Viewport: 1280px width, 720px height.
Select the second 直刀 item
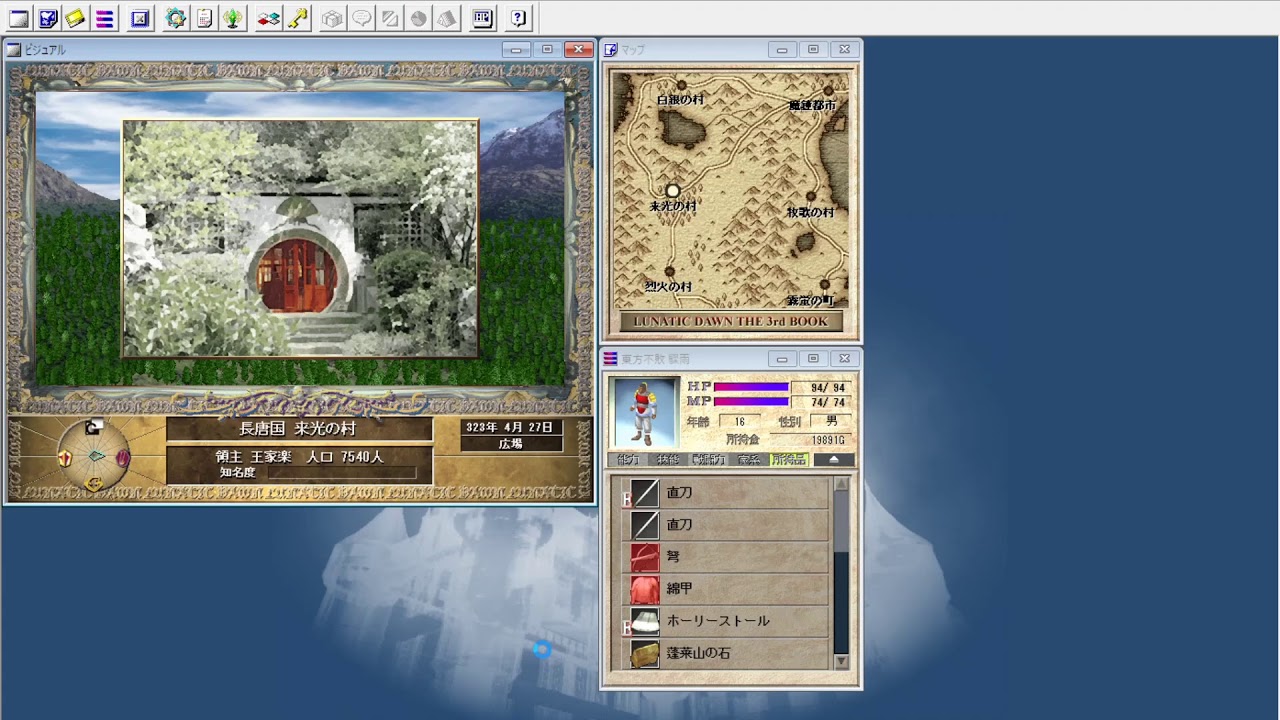(x=725, y=524)
